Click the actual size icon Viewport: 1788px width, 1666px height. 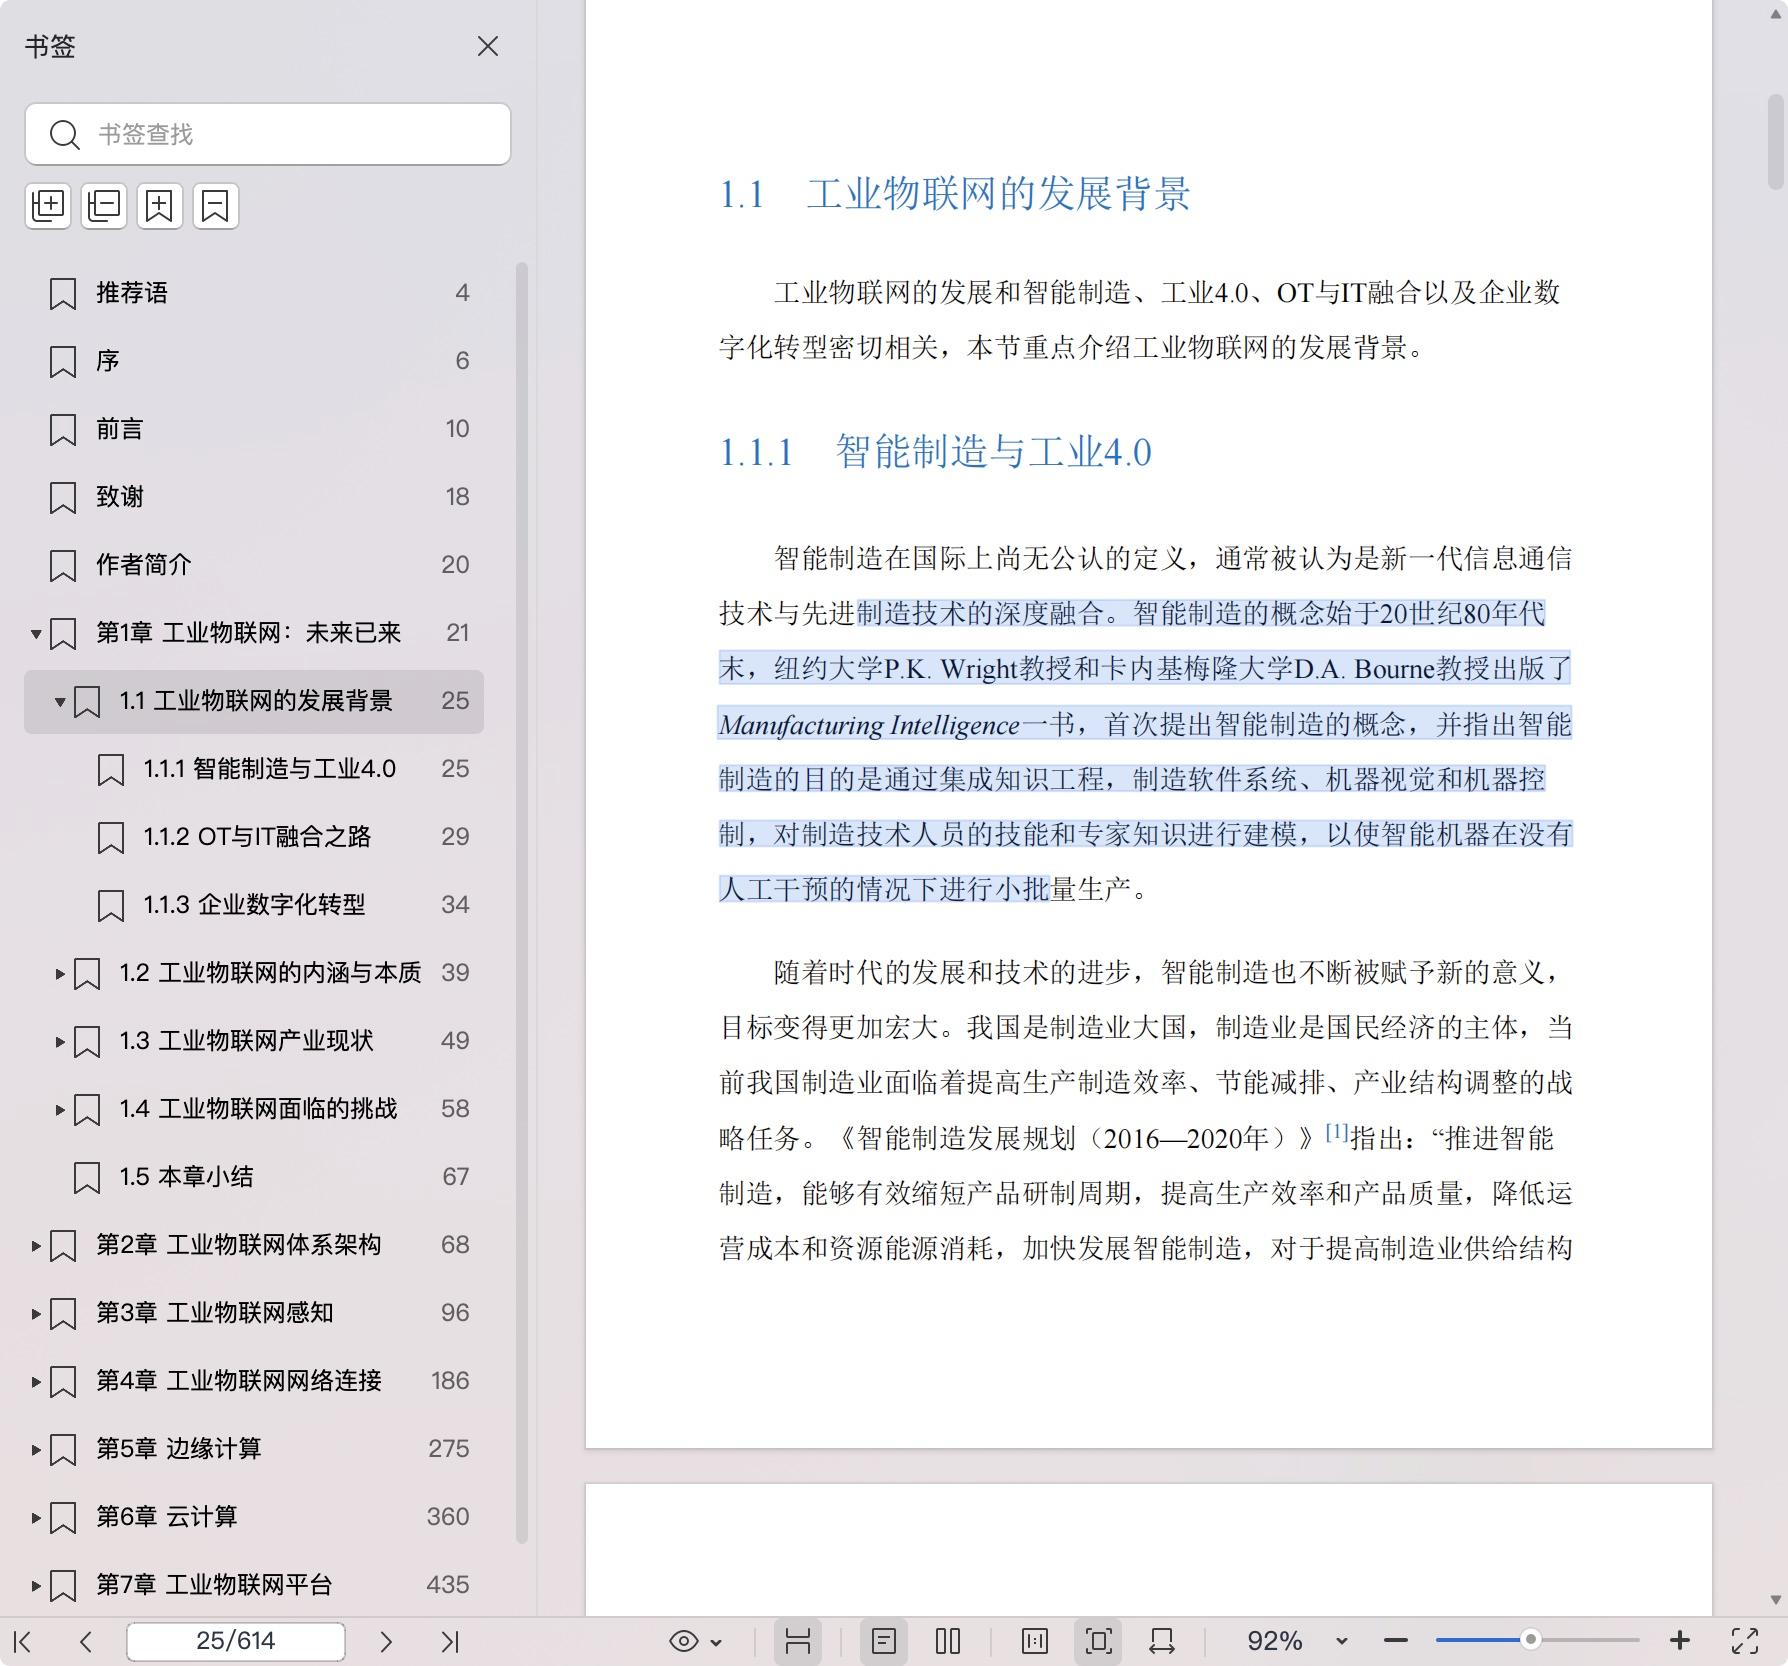pyautogui.click(x=1035, y=1641)
